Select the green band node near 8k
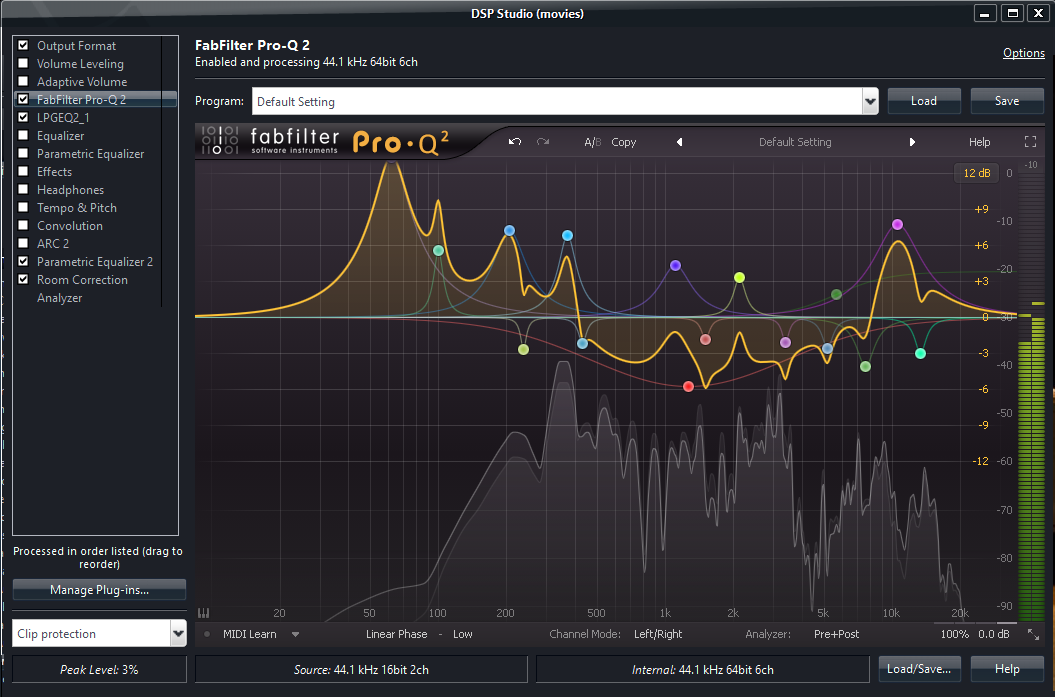 (x=866, y=367)
